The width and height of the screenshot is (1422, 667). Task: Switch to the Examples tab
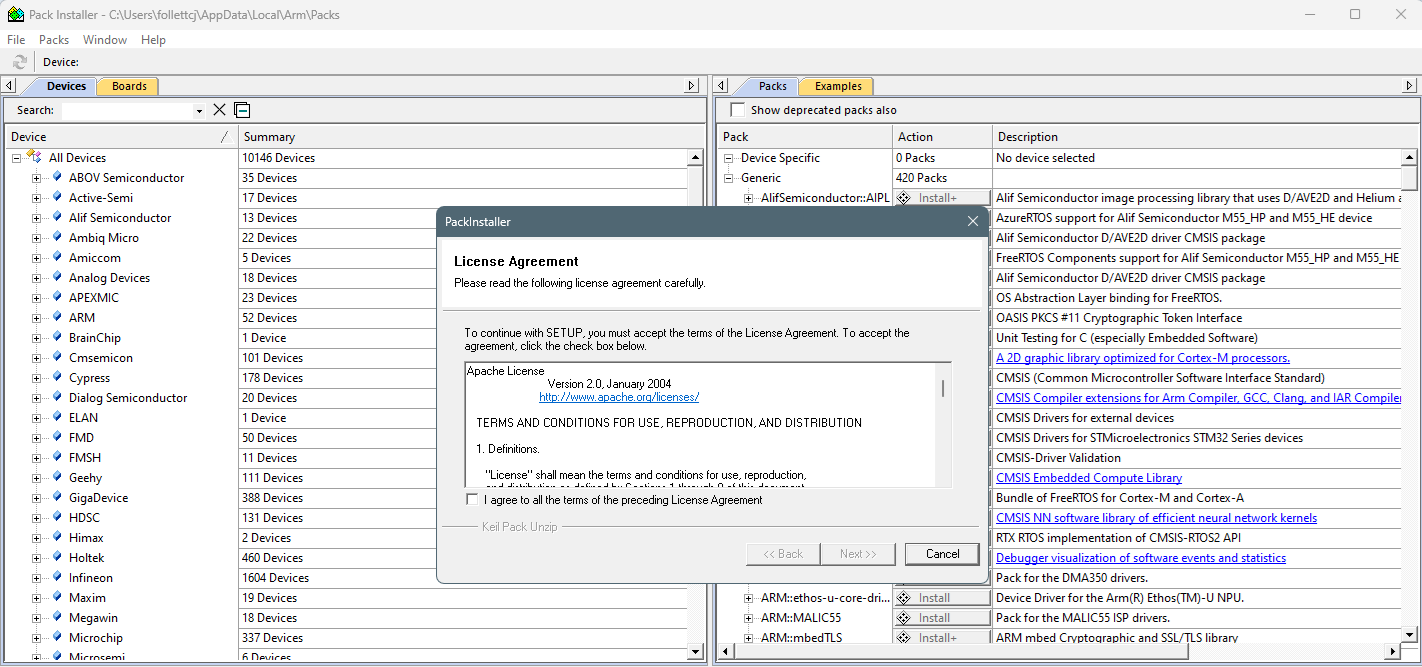click(837, 86)
